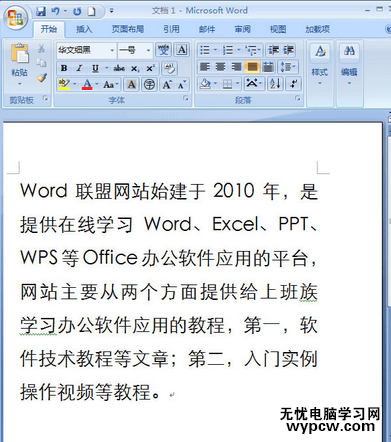Open the 字体 dialog launcher
This screenshot has height=442, width=391.
point(186,99)
